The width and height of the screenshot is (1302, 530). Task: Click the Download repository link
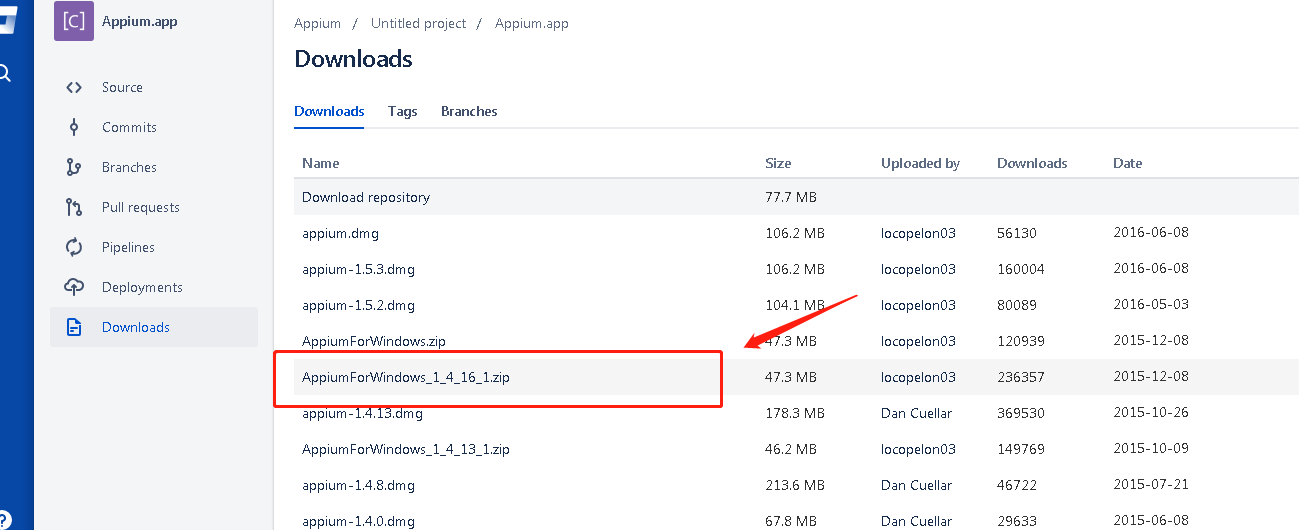pos(366,197)
